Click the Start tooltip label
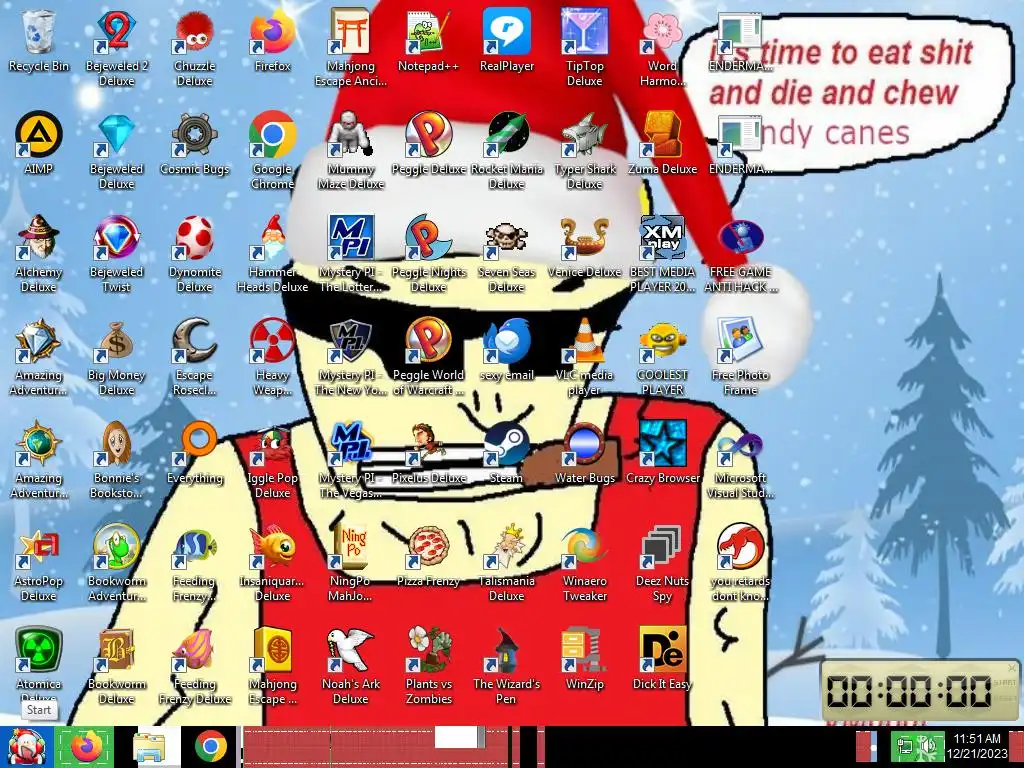1024x768 pixels. click(39, 710)
